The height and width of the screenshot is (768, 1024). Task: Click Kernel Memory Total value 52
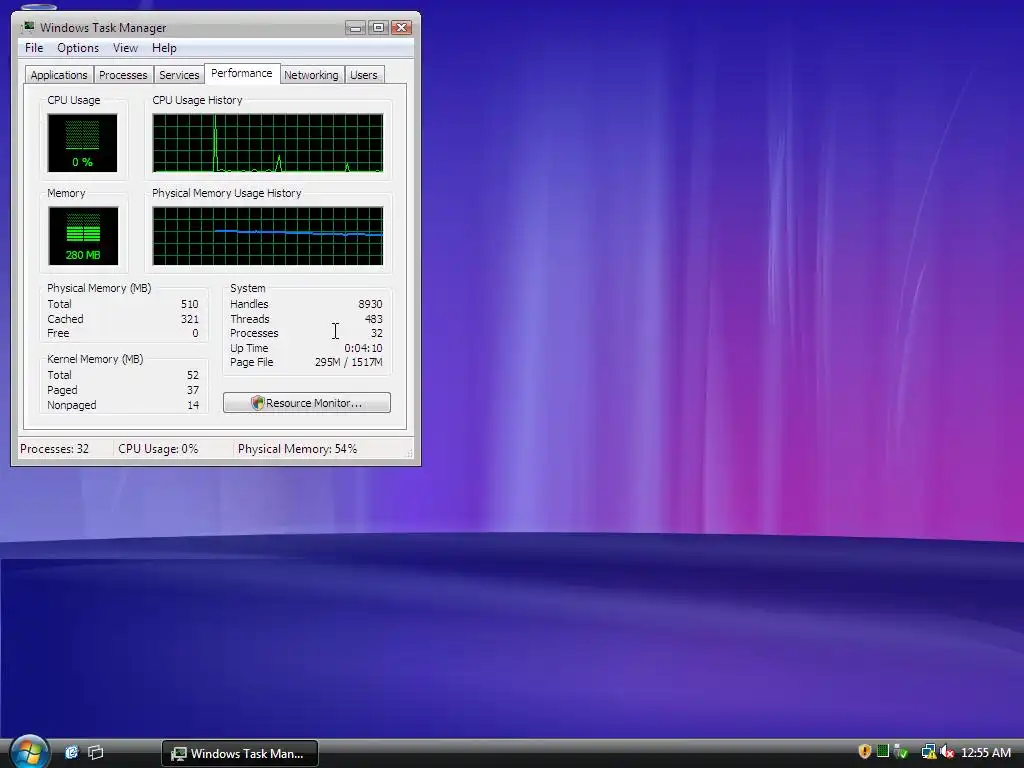pyautogui.click(x=193, y=376)
